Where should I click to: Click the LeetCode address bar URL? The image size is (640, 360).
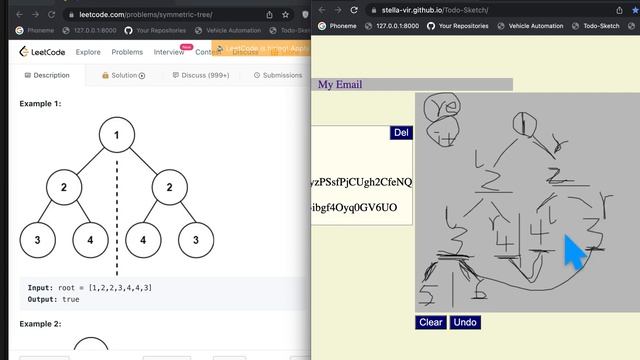coord(146,15)
